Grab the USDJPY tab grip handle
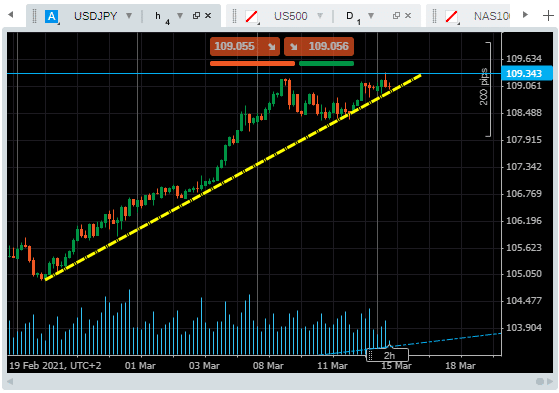Image resolution: width=559 pixels, height=393 pixels. (x=35, y=16)
